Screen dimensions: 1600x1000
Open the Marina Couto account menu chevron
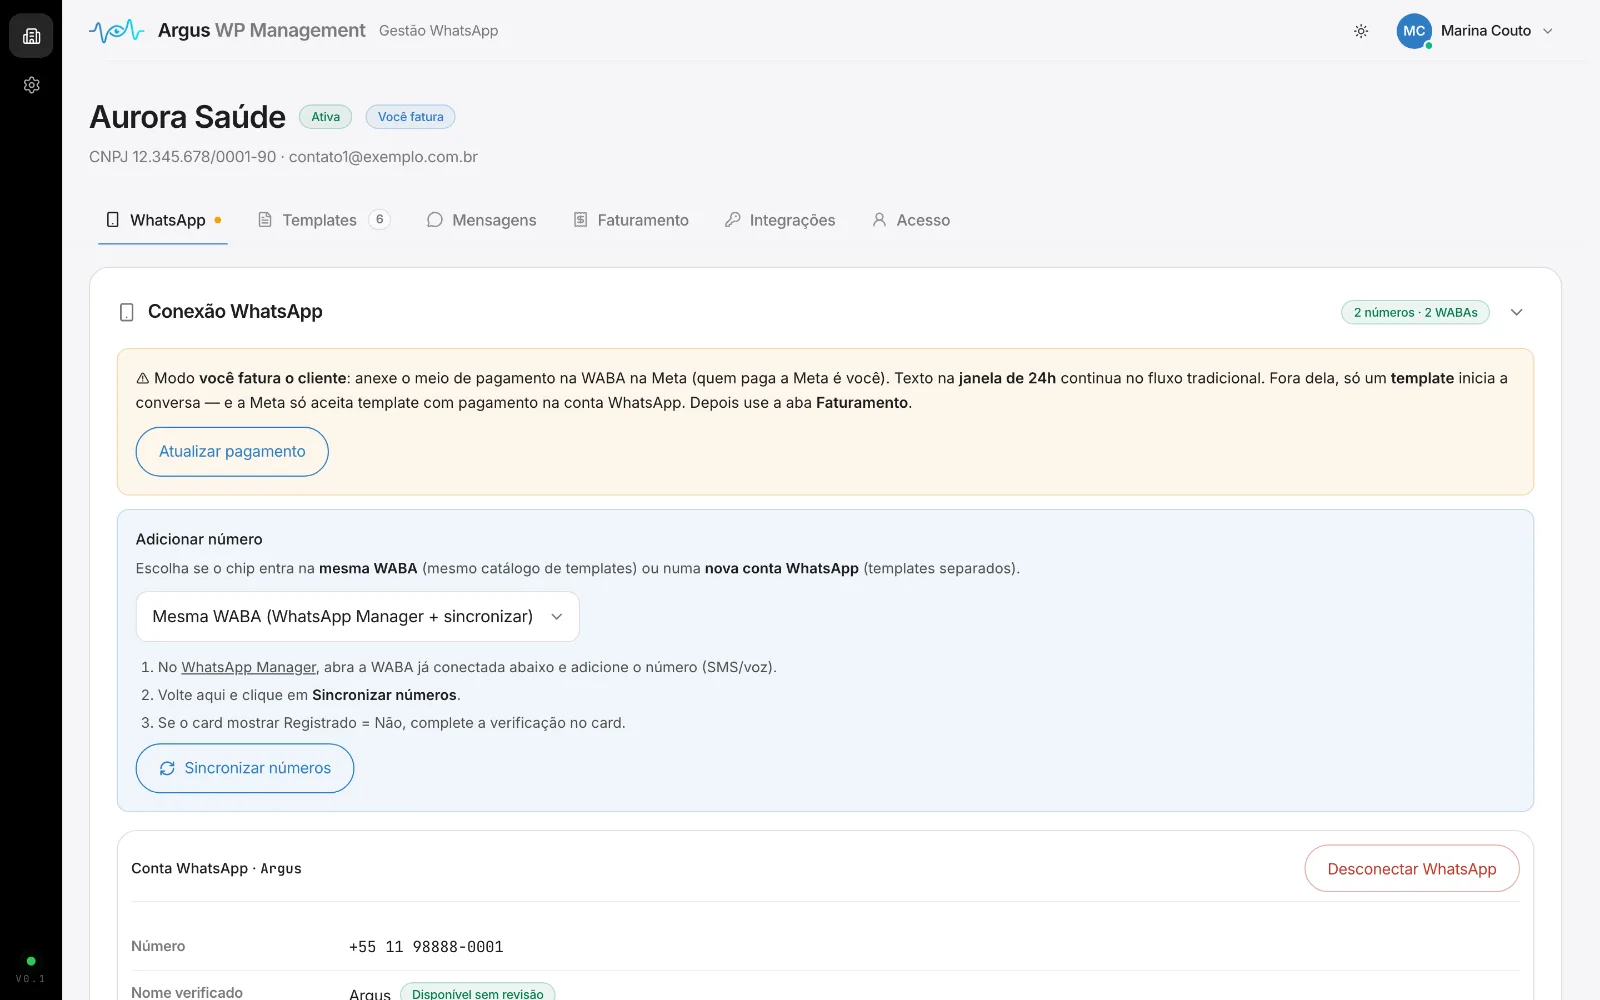point(1548,31)
